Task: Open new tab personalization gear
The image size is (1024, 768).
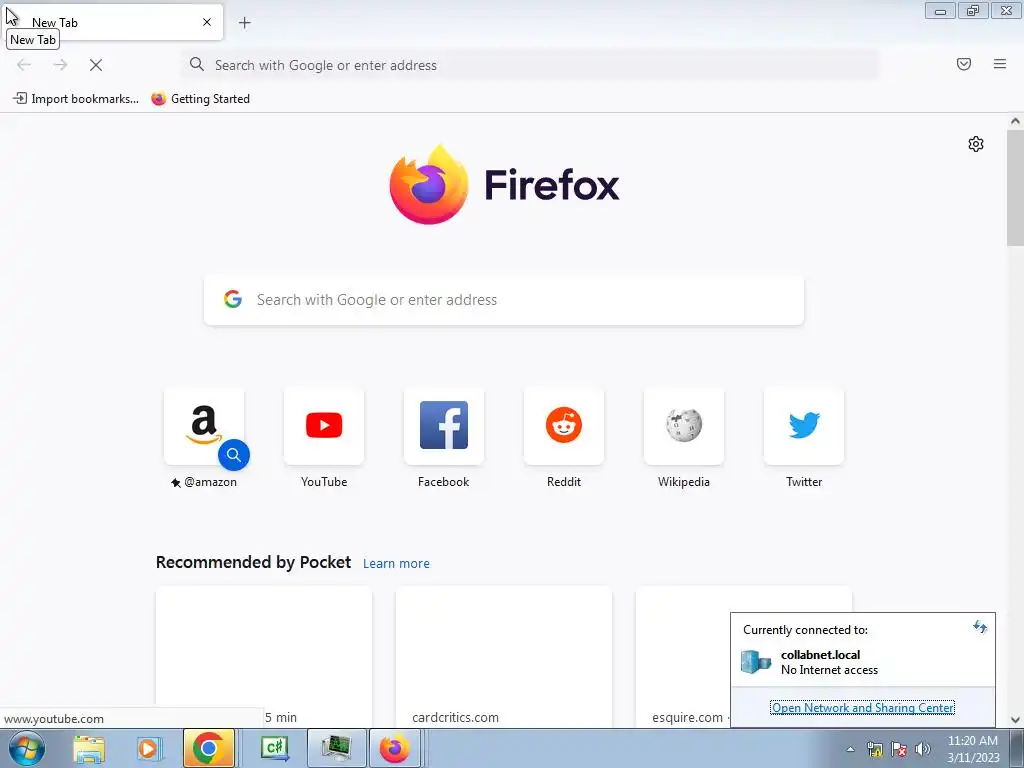Action: pyautogui.click(x=976, y=144)
